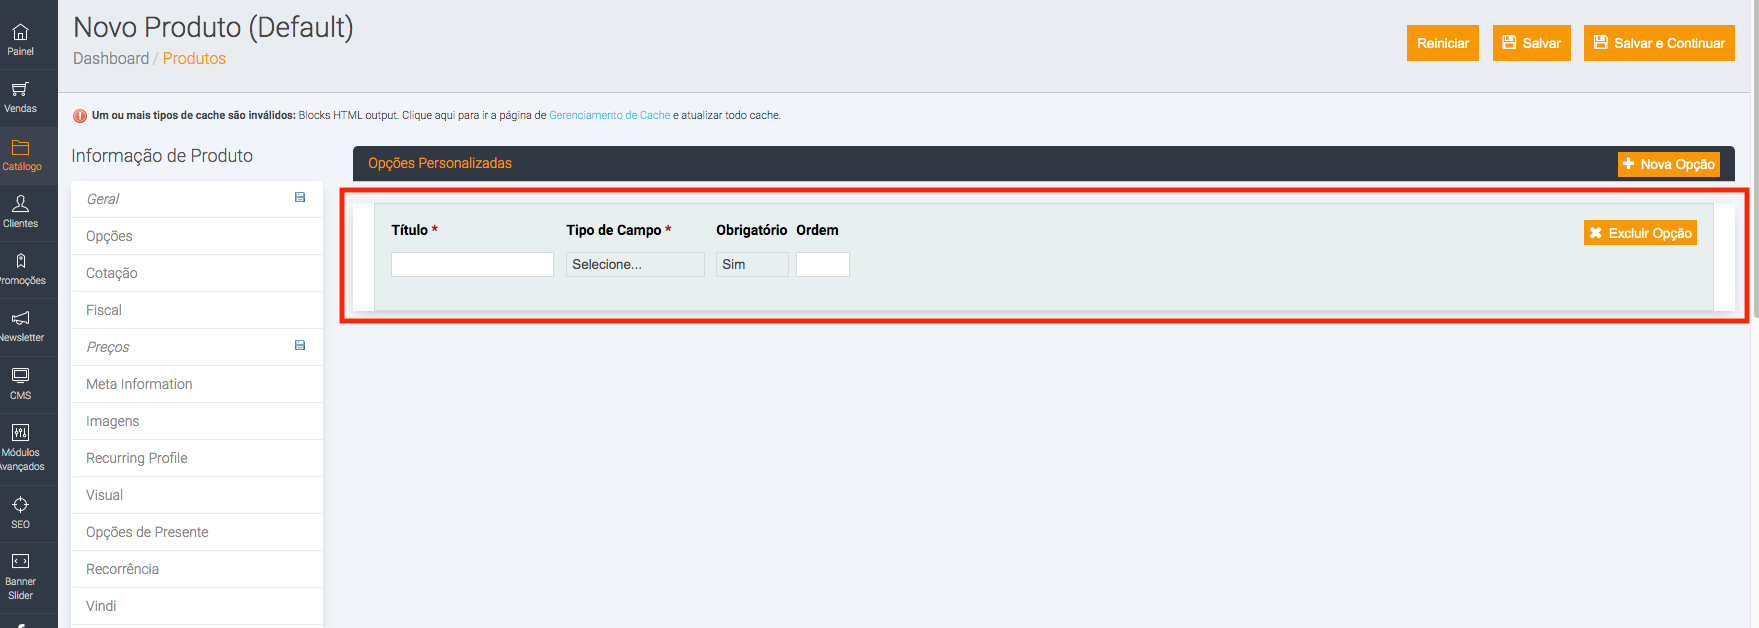Select the Opções de Presente tab

point(197,532)
